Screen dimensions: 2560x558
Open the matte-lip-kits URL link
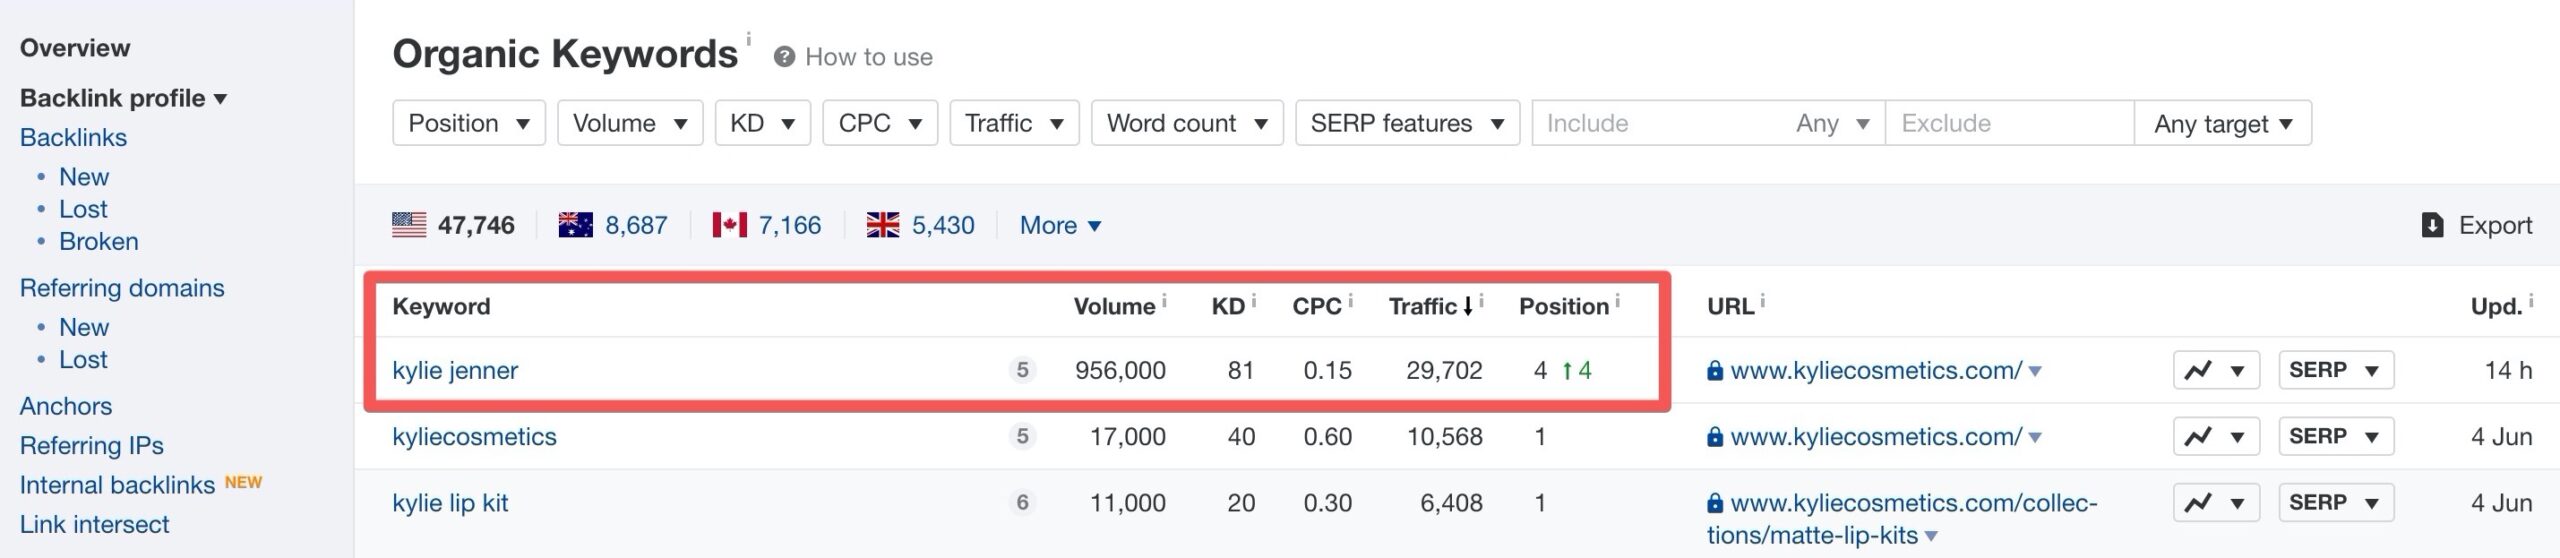point(1902,519)
